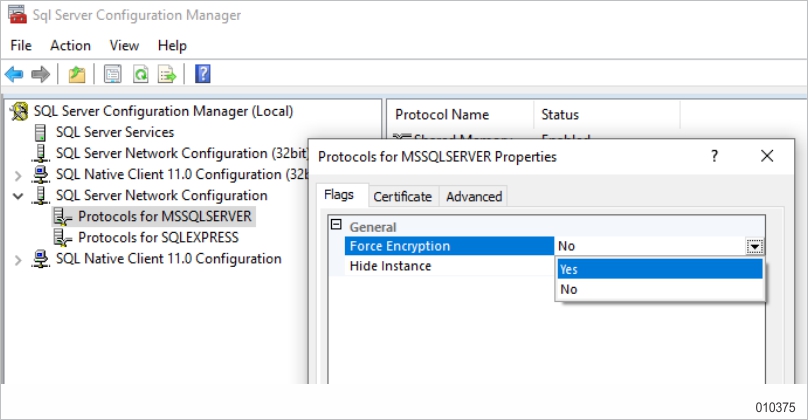Click the Back arrow toolbar icon
808x420 pixels.
14,74
